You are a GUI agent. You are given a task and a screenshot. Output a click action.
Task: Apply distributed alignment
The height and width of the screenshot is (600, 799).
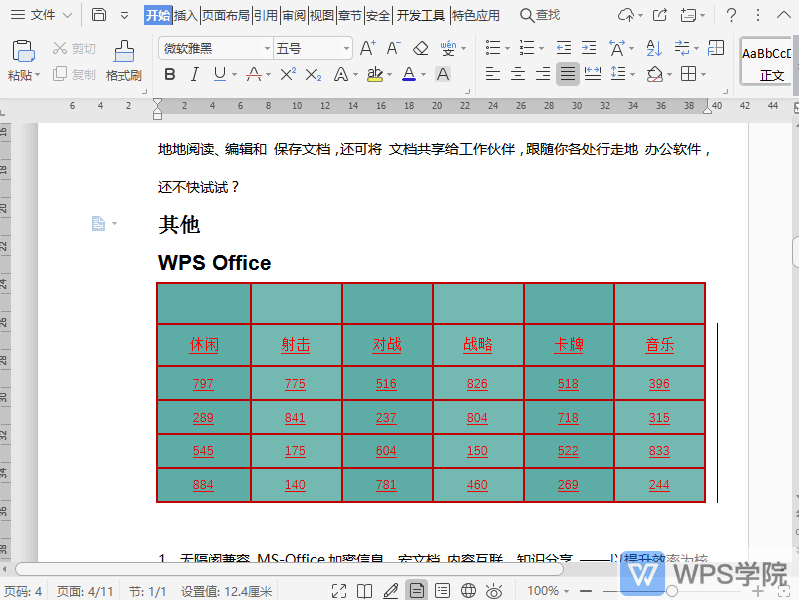coord(593,74)
